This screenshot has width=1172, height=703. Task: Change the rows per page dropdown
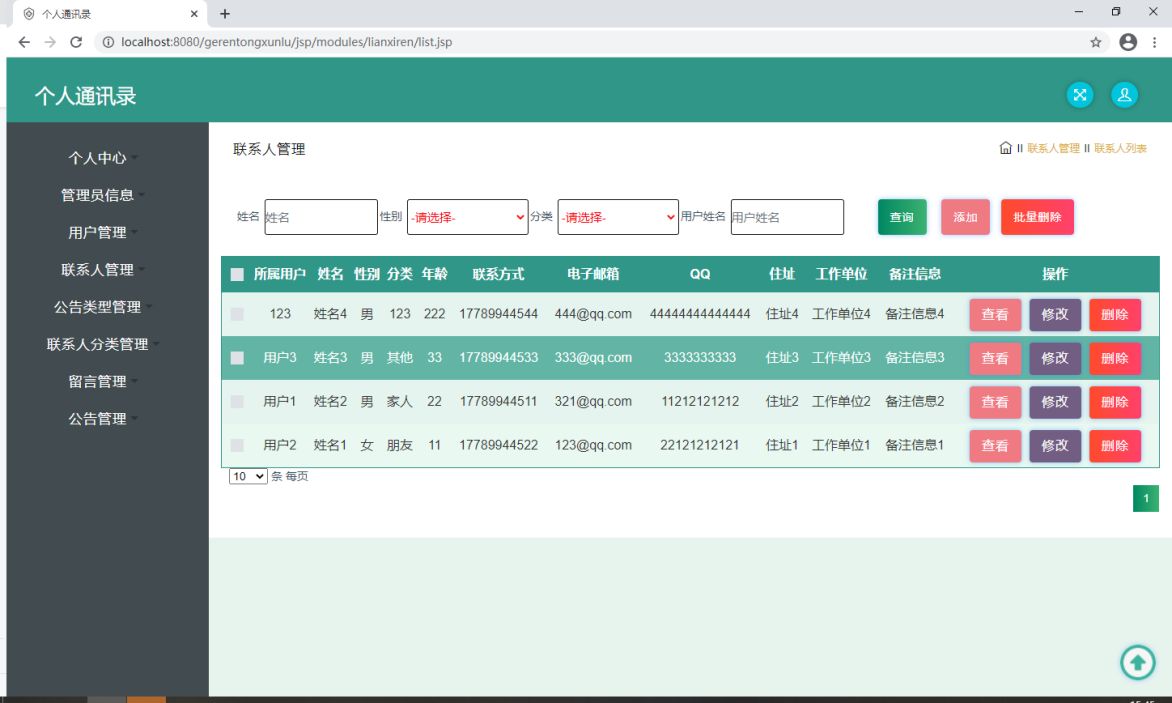(248, 477)
